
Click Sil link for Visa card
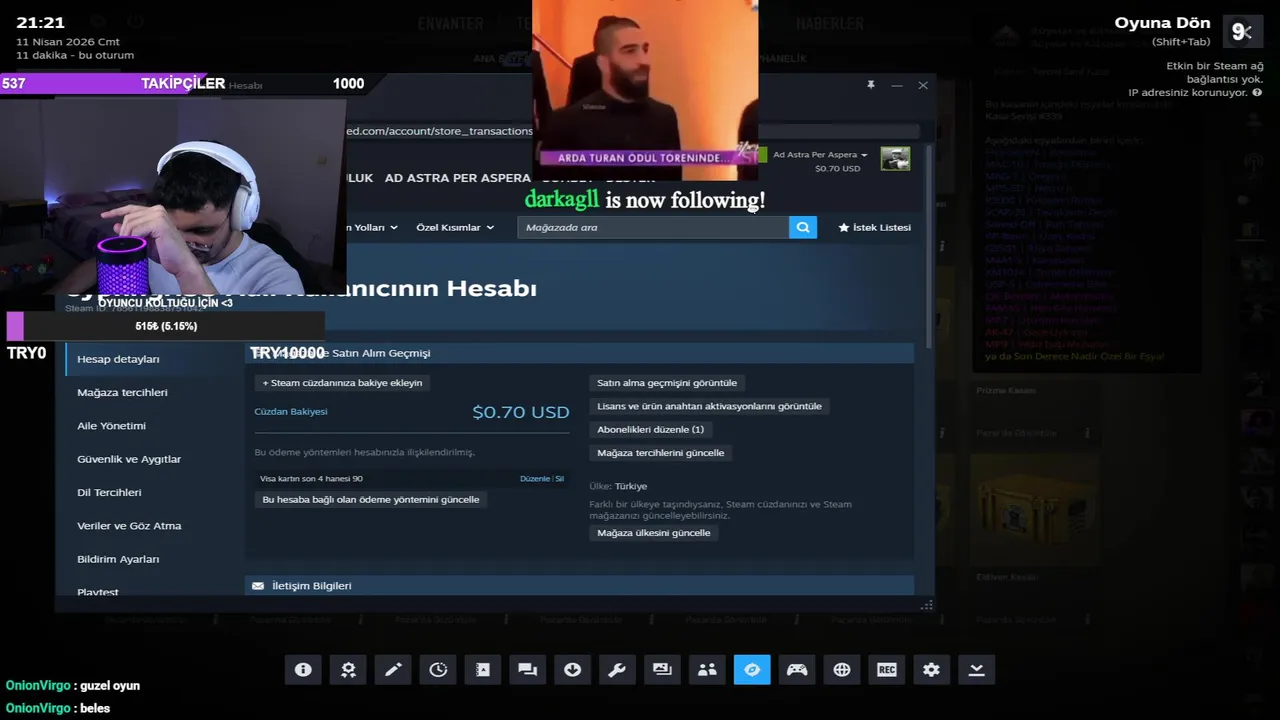pyautogui.click(x=560, y=479)
